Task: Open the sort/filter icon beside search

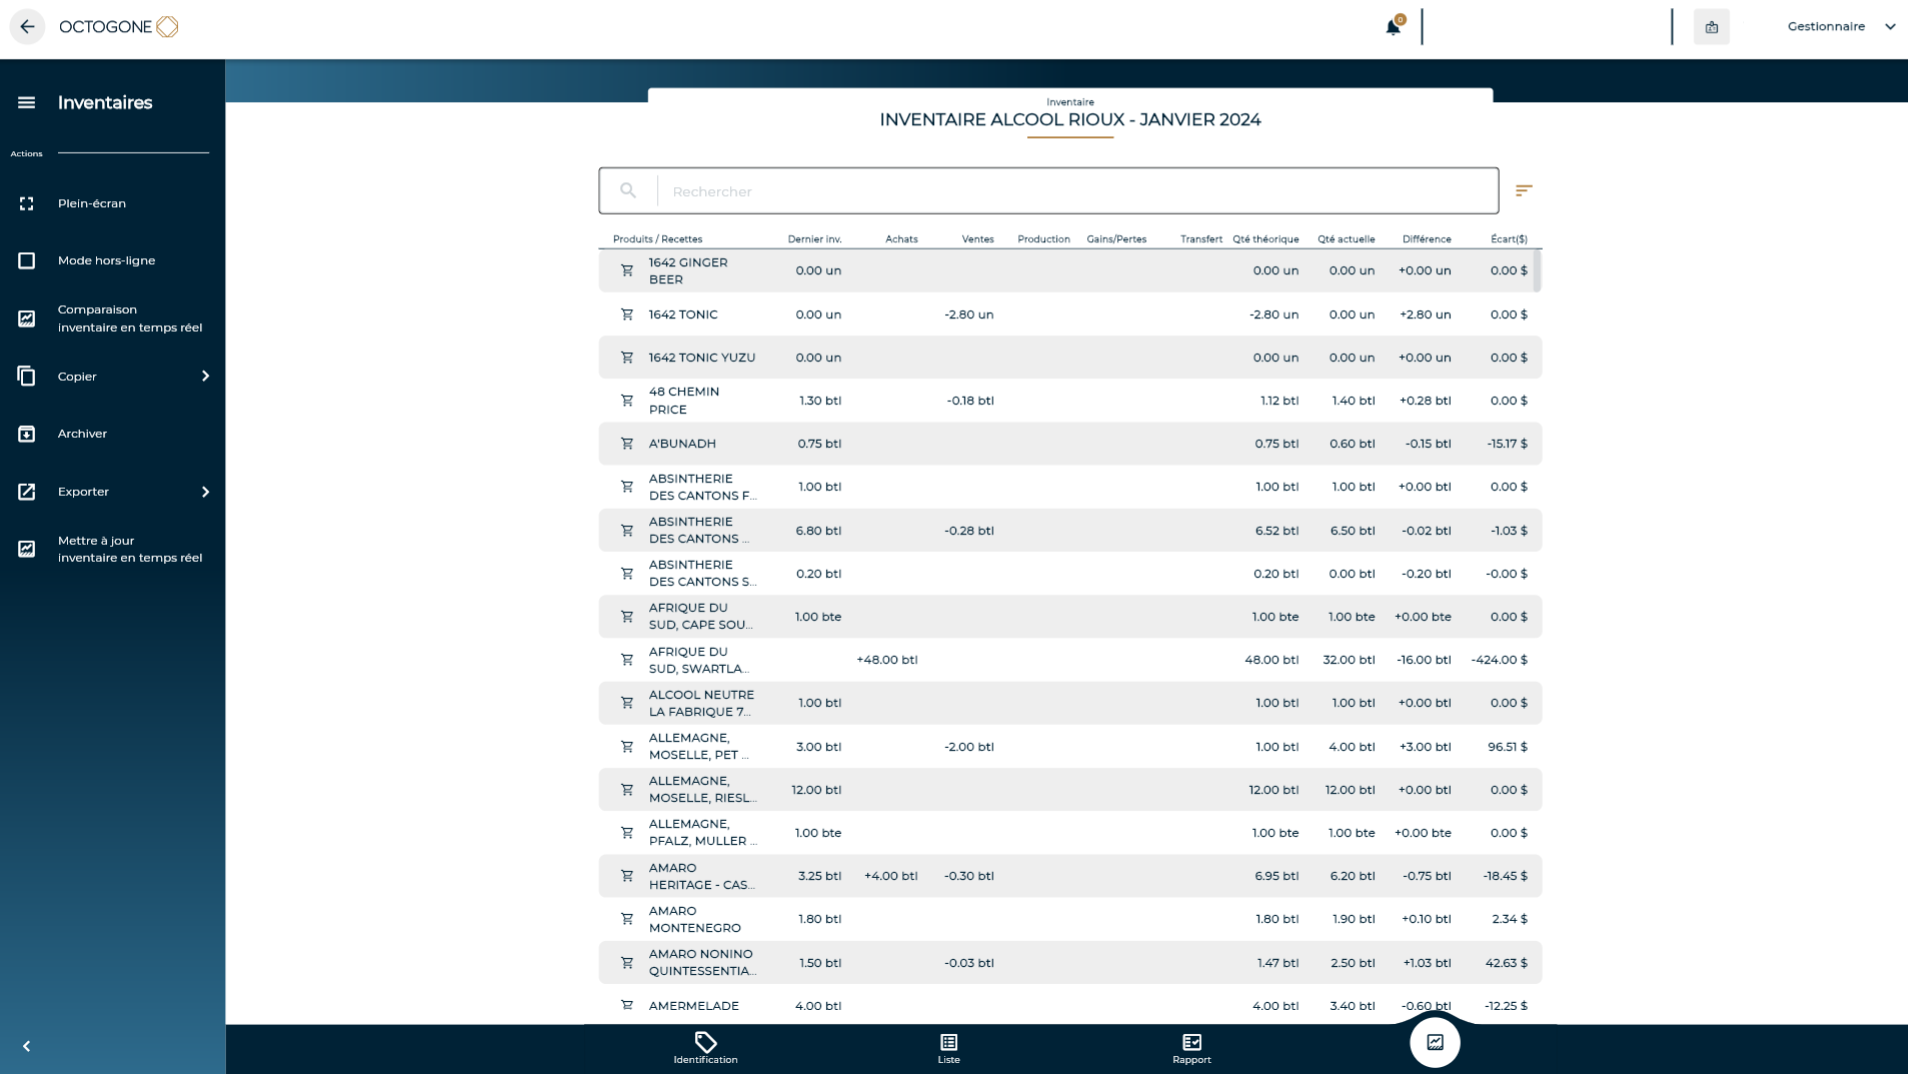Action: coord(1523,190)
